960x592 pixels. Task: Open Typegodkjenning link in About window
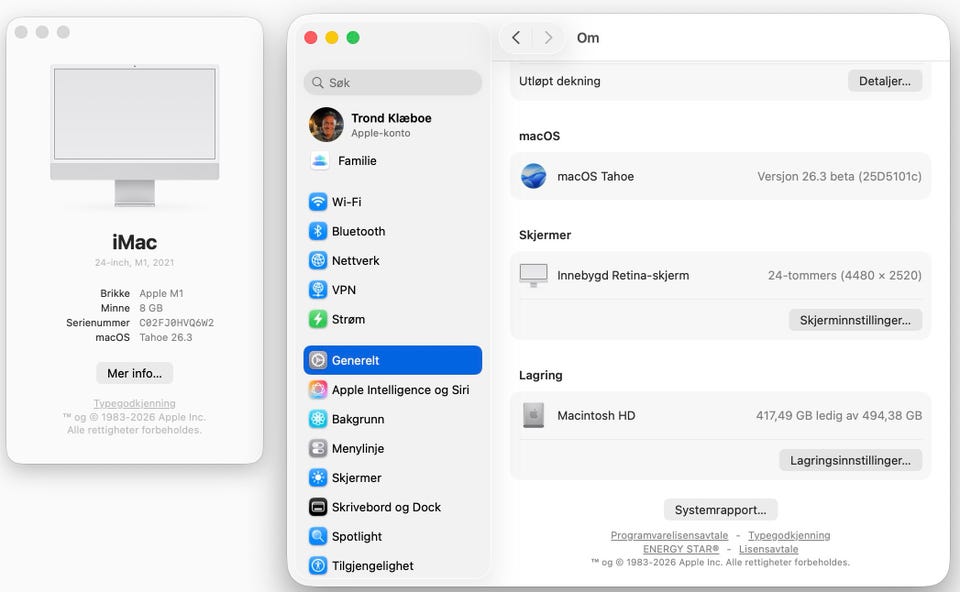coord(134,403)
